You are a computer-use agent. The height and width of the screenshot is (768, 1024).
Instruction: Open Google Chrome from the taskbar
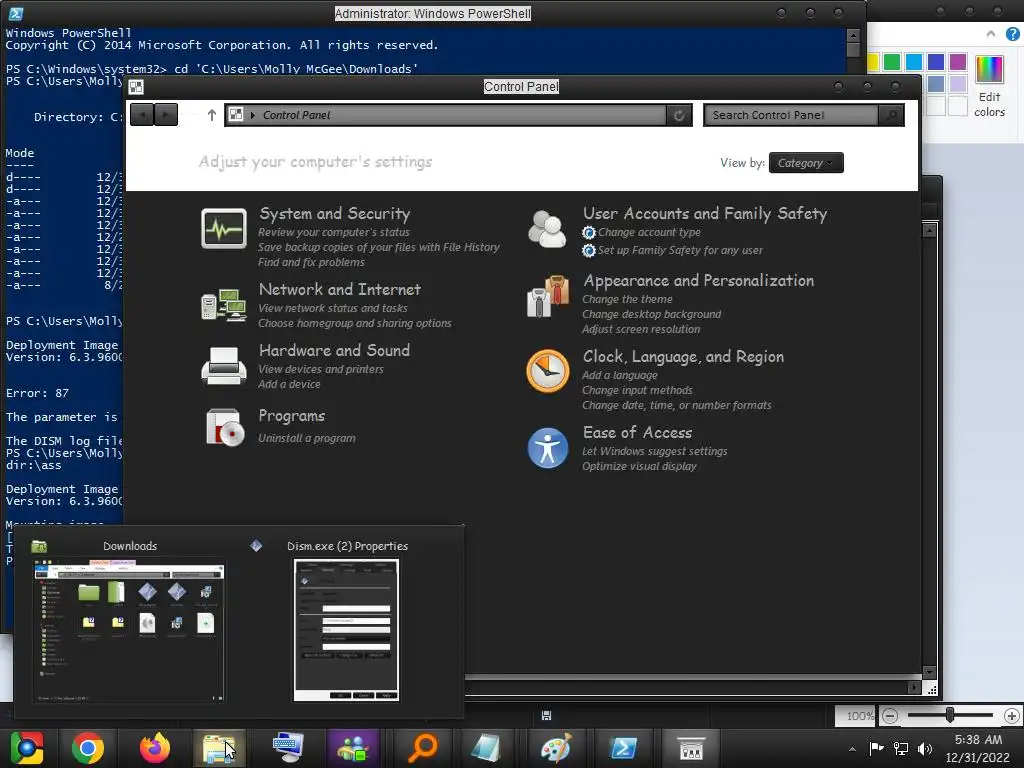point(88,748)
